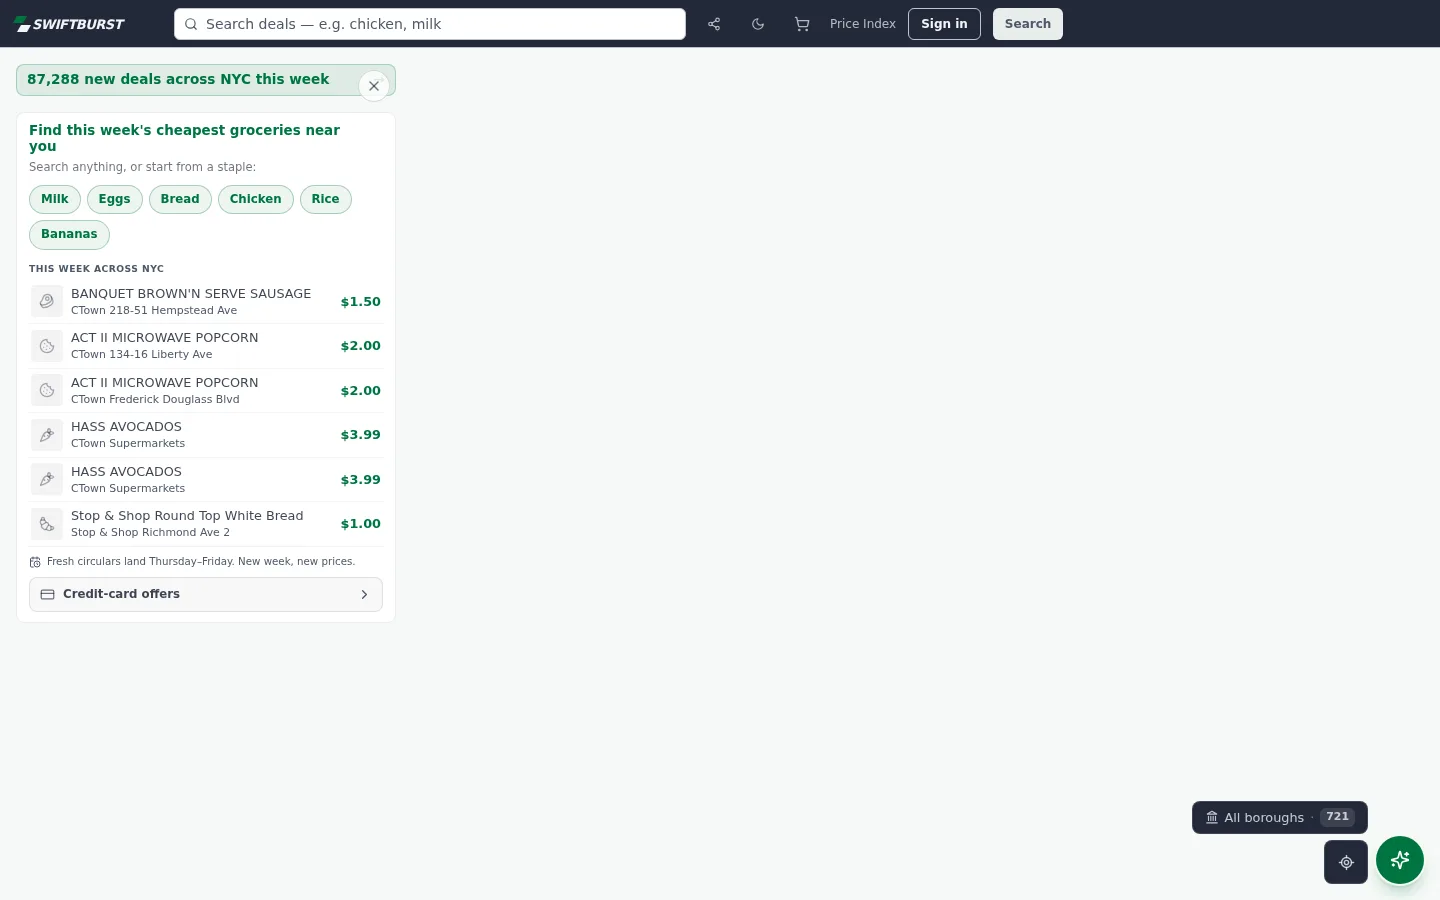Click the $1.00 white bread price
This screenshot has width=1440, height=900.
(361, 524)
